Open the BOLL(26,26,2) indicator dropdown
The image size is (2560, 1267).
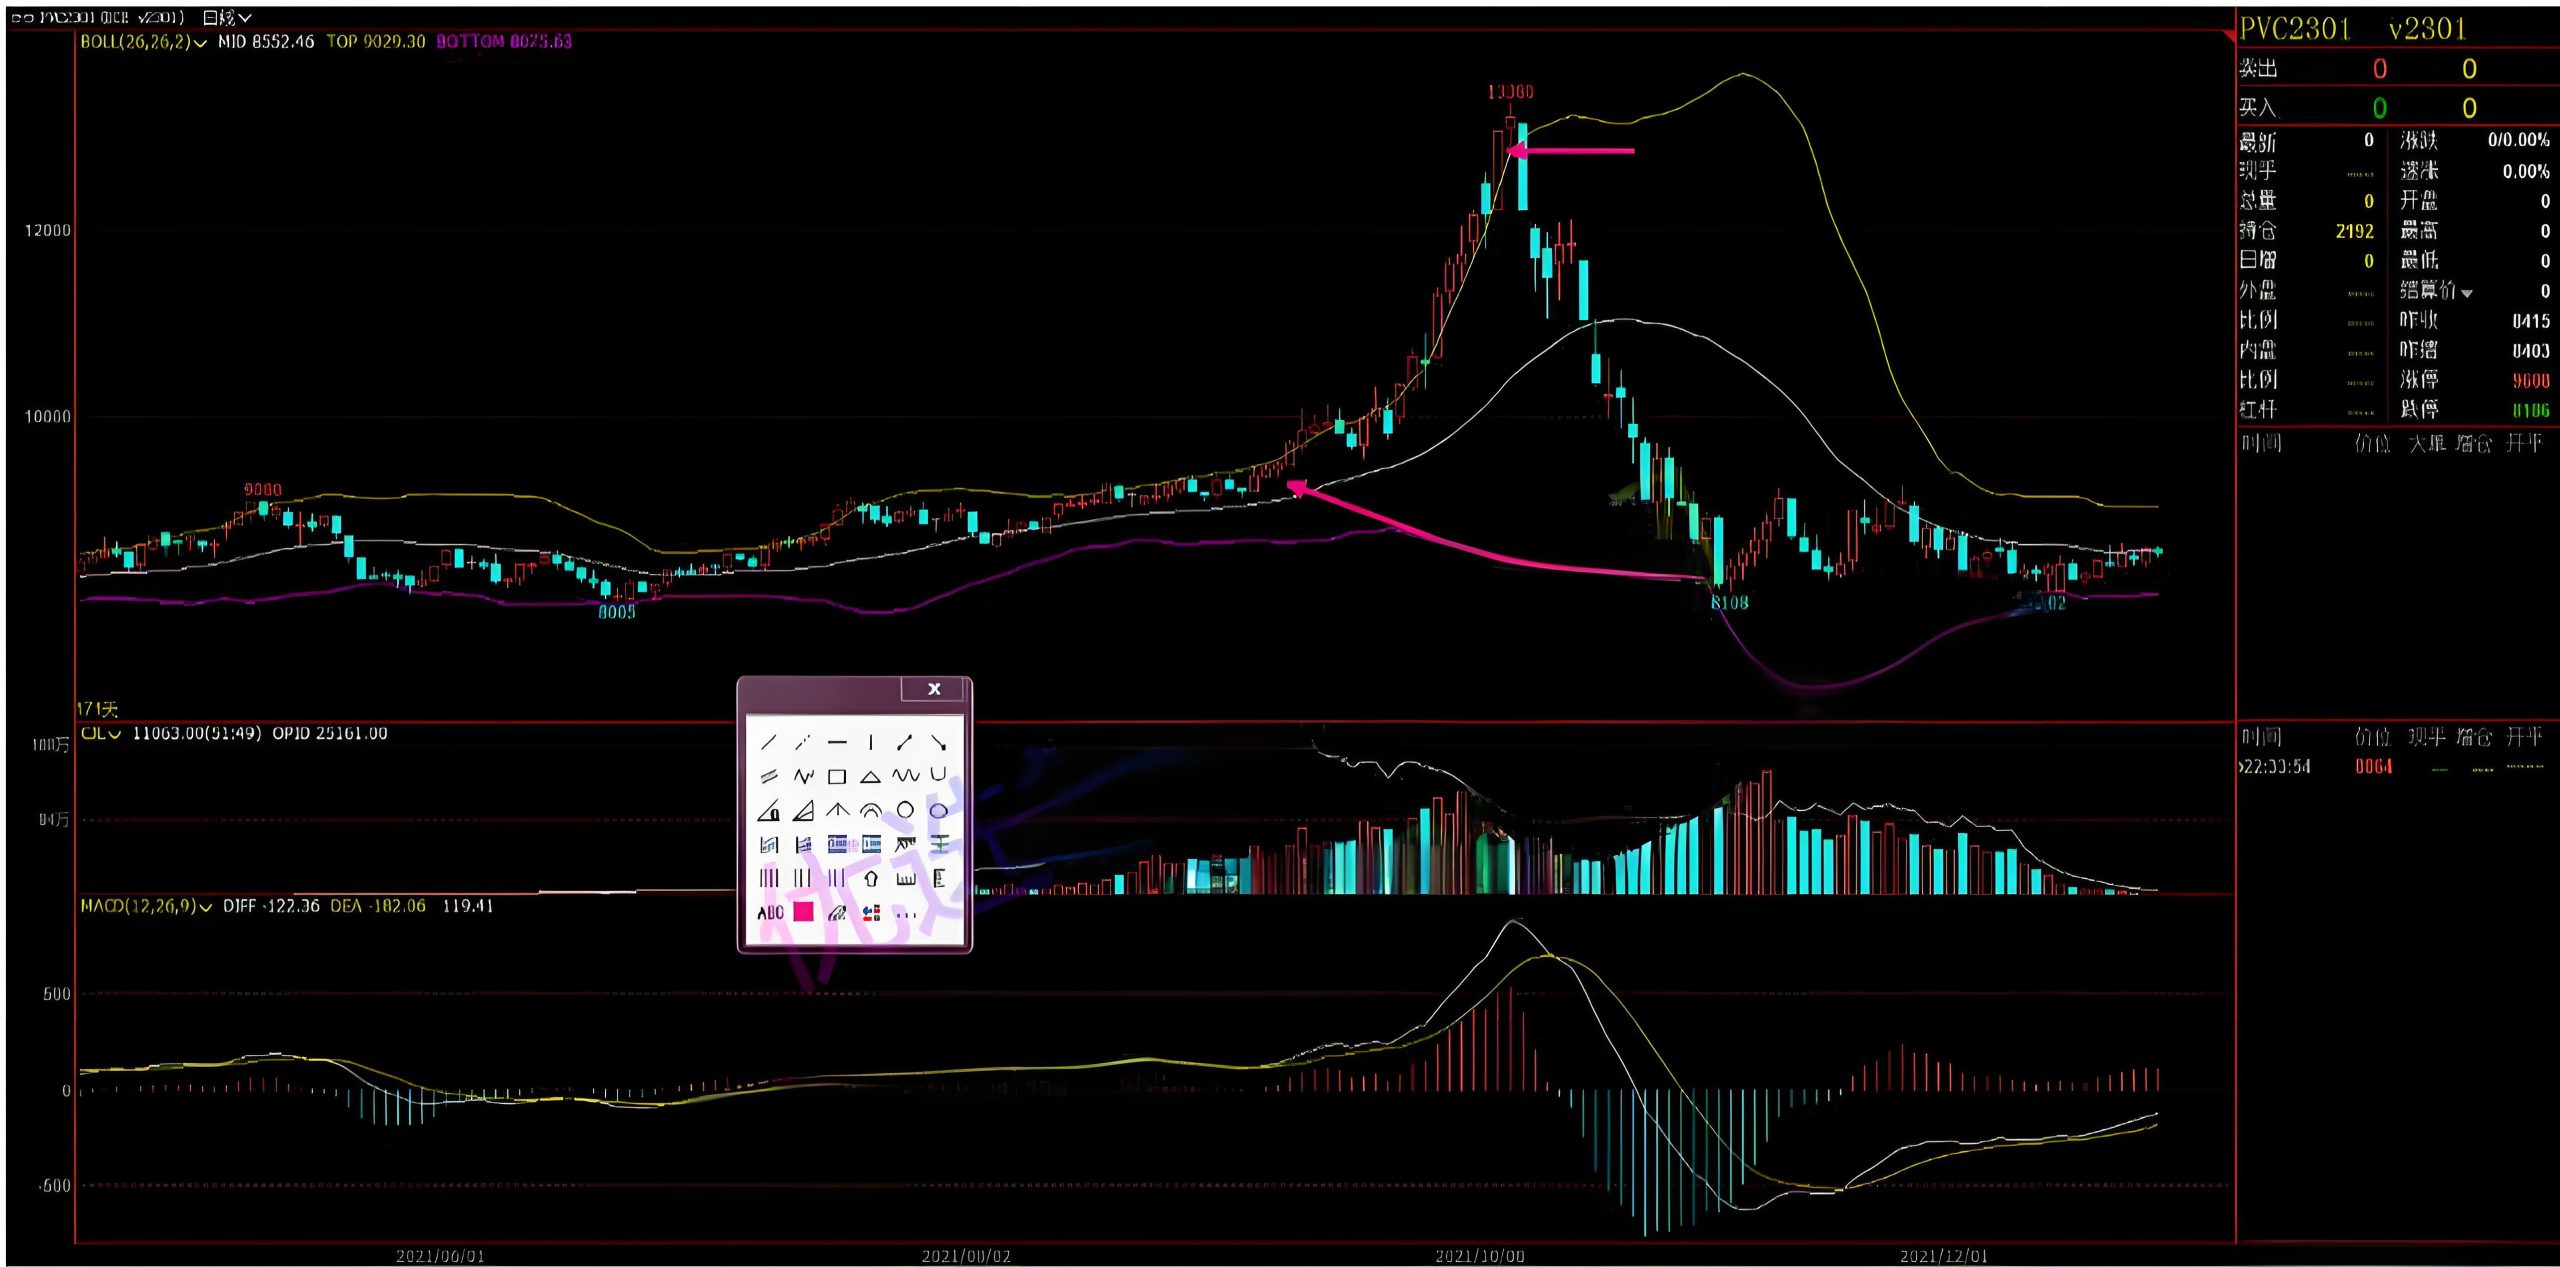coord(201,42)
